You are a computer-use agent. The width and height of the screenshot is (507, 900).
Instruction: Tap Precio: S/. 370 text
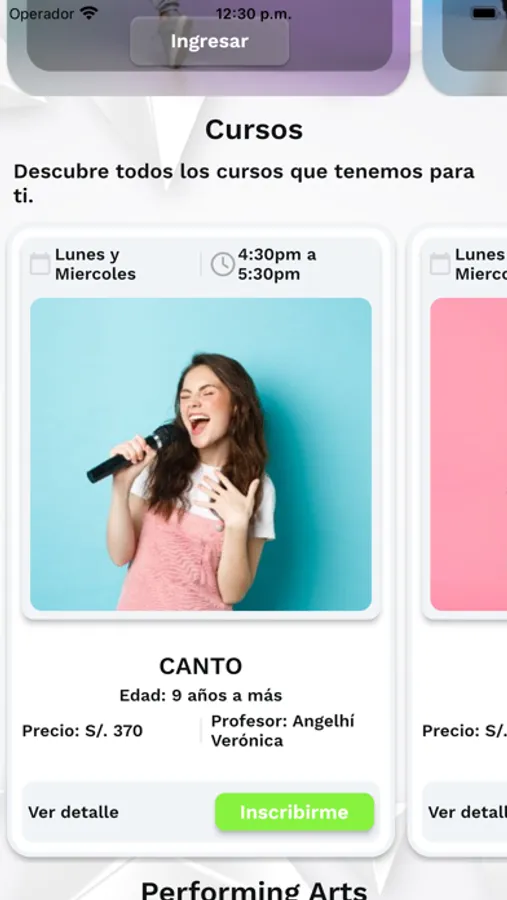tap(83, 731)
